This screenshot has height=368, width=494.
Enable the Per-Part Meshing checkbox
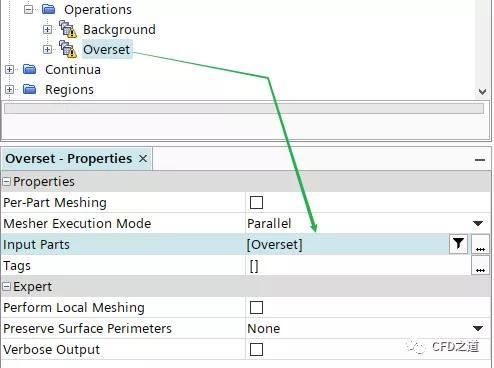tap(256, 202)
